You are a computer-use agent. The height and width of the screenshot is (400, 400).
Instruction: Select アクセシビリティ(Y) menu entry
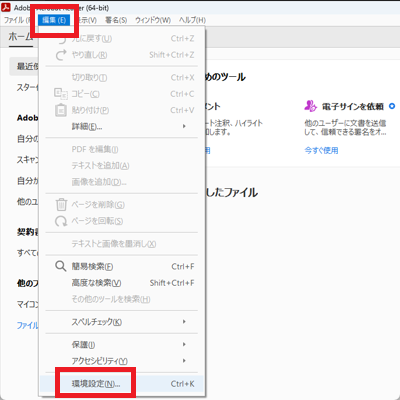point(122,361)
